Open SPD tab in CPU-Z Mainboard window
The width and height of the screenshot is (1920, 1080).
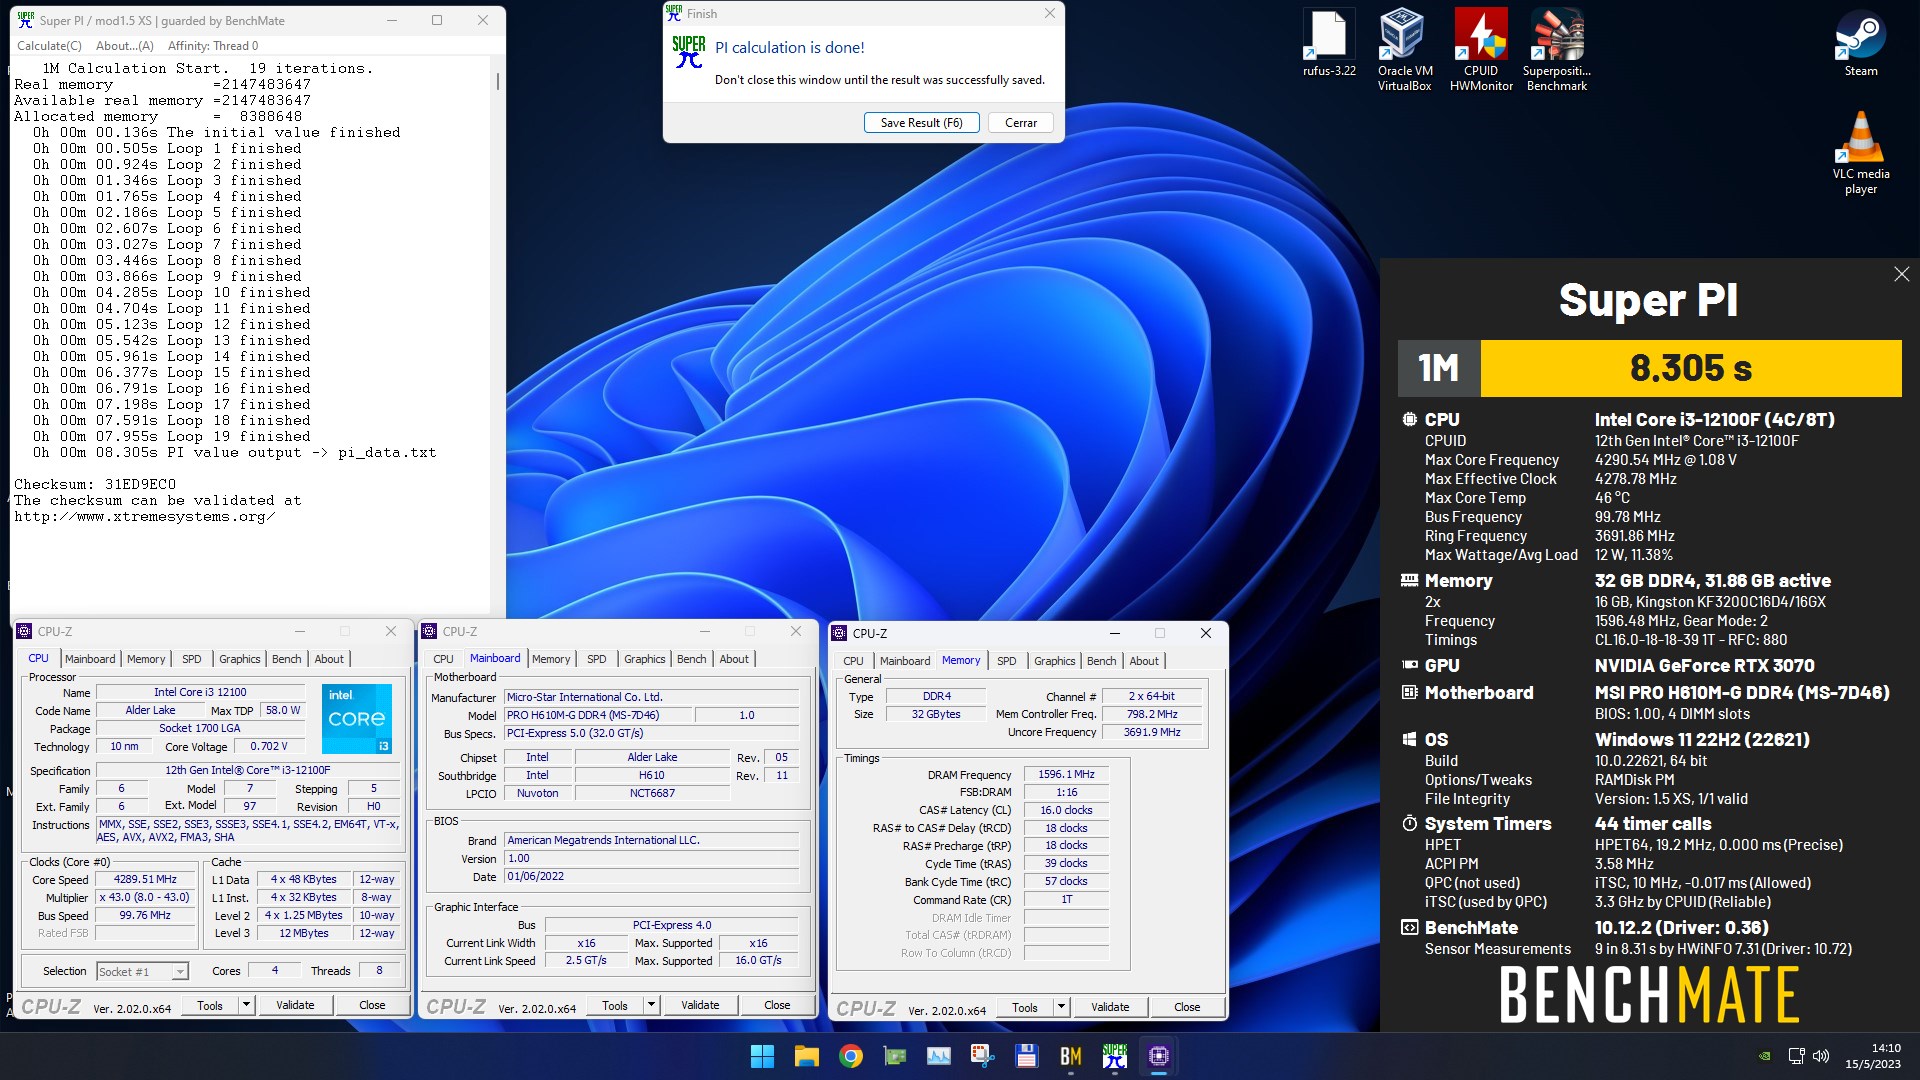(597, 659)
